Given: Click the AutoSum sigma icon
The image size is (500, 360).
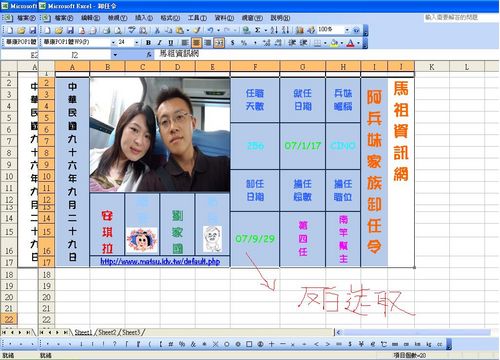Looking at the screenshot, I should coord(258,30).
